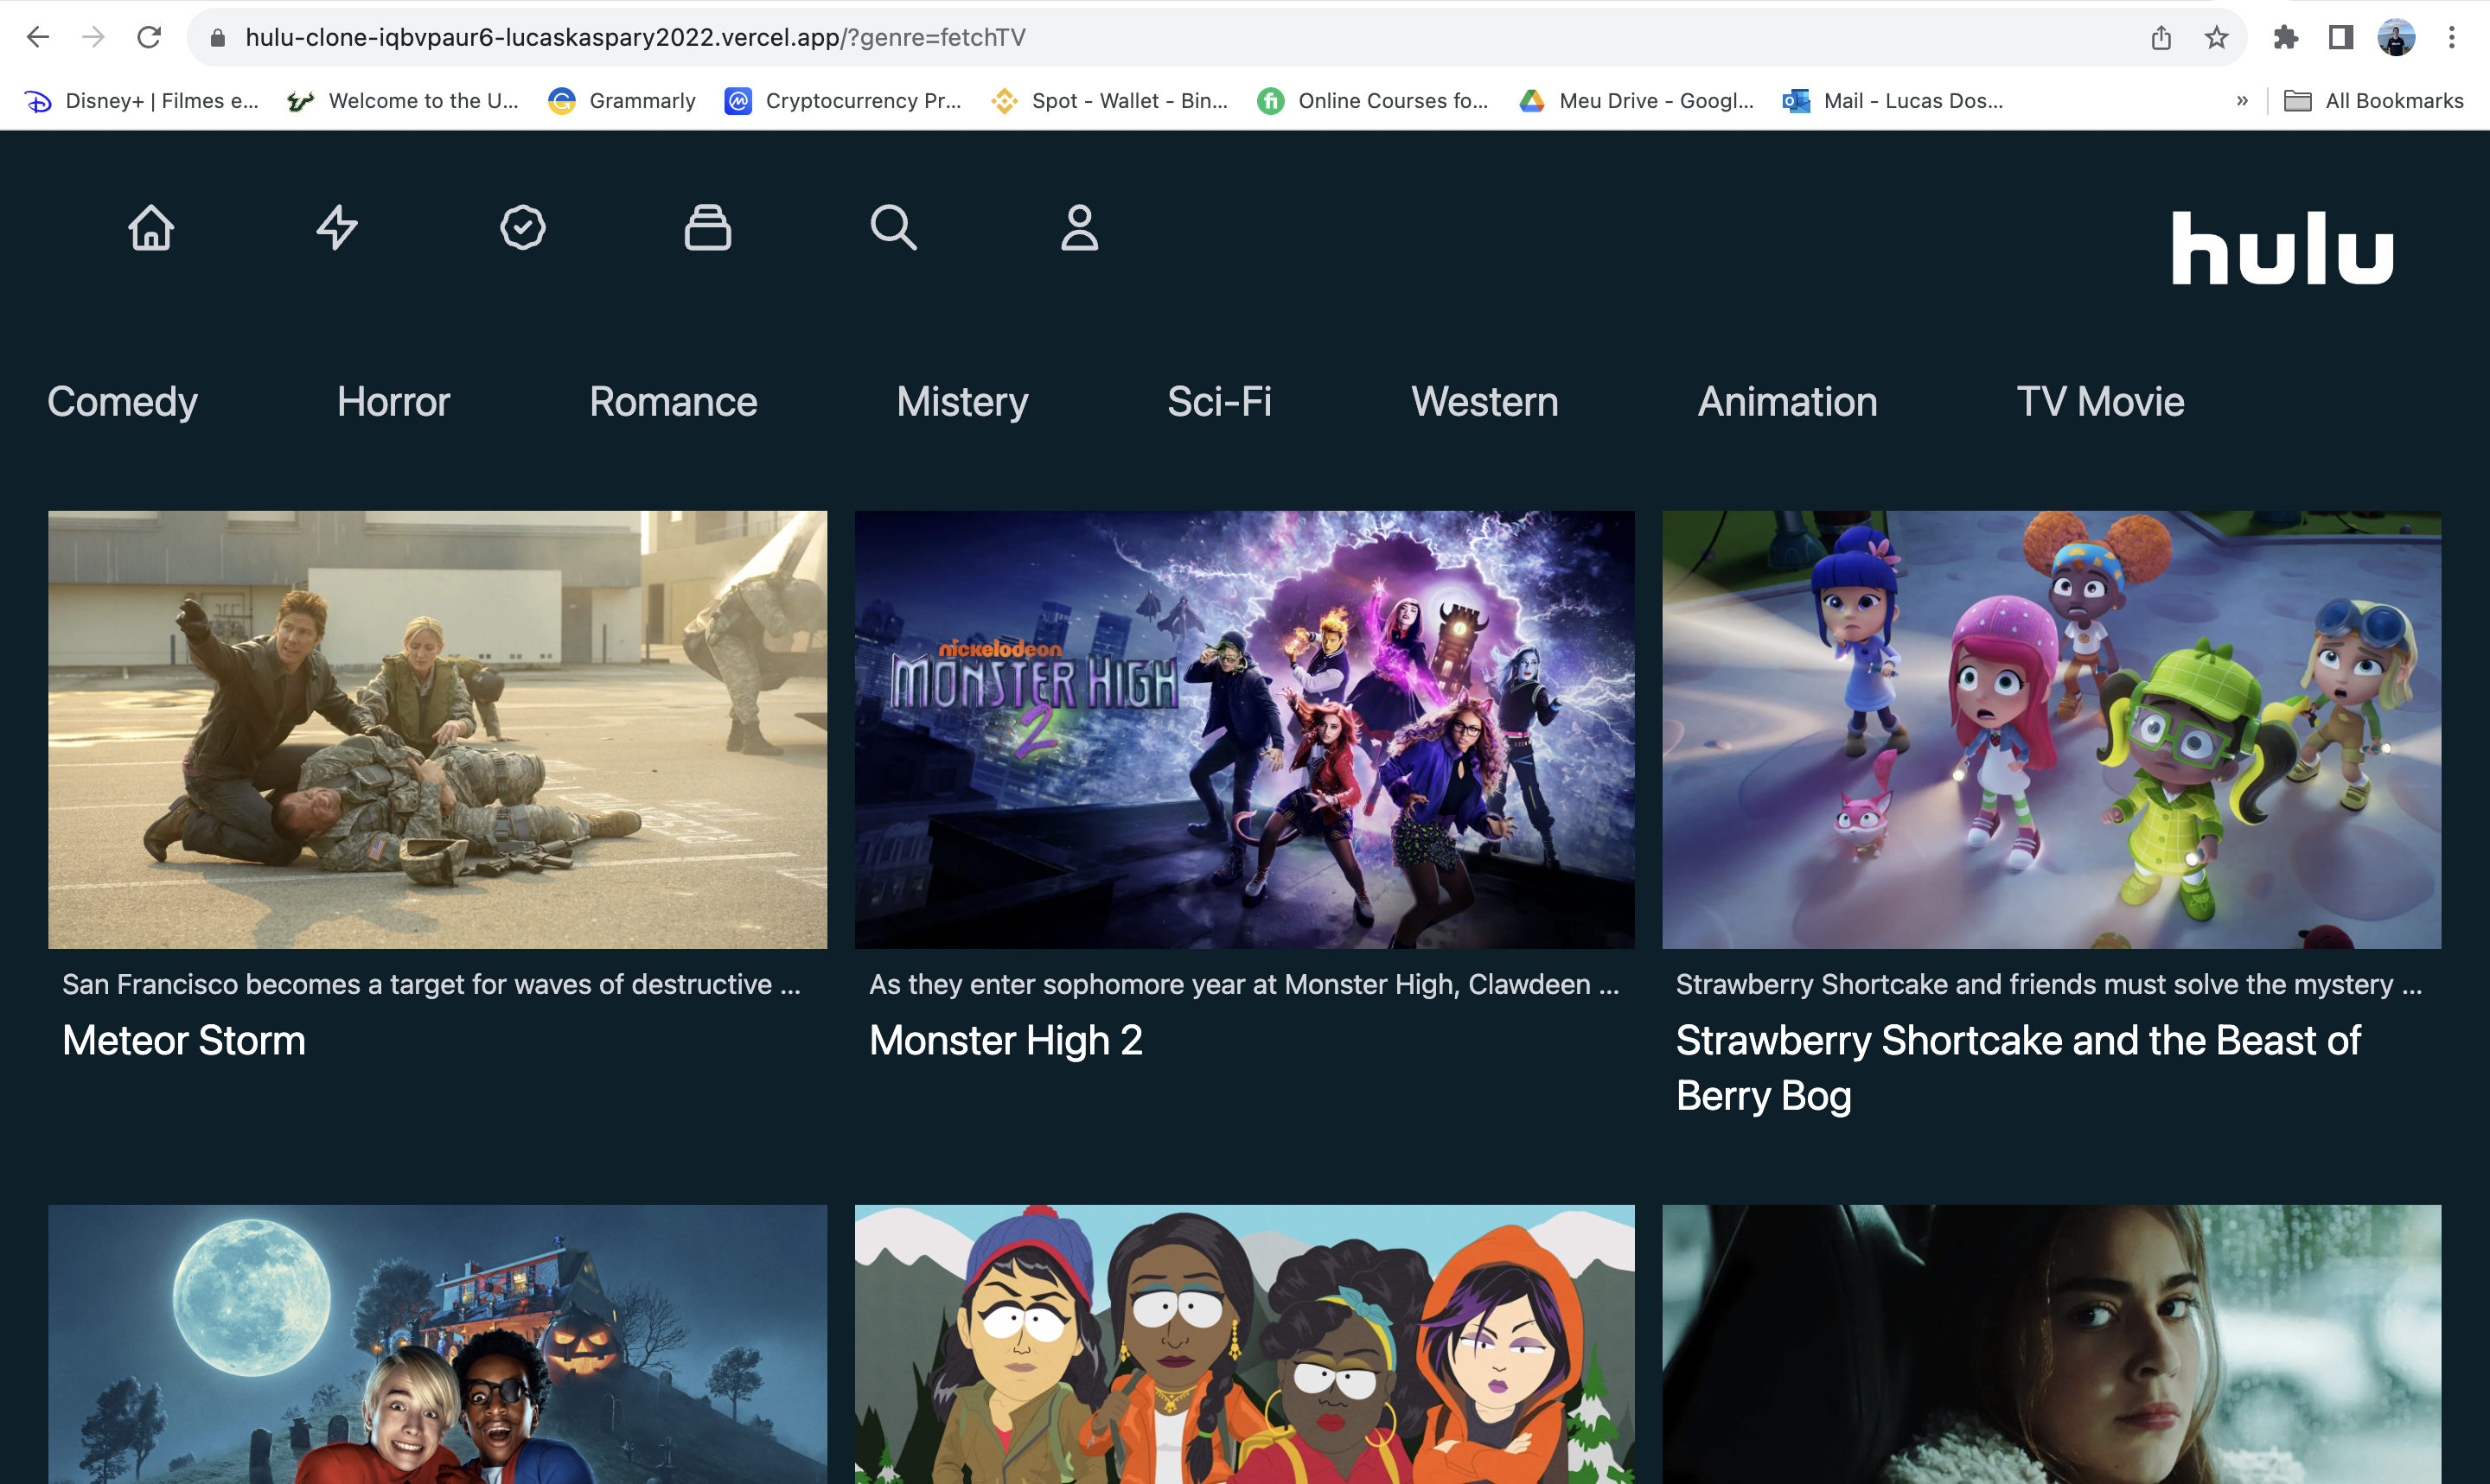The height and width of the screenshot is (1484, 2490).
Task: Click the Verified badge check icon
Action: point(522,227)
